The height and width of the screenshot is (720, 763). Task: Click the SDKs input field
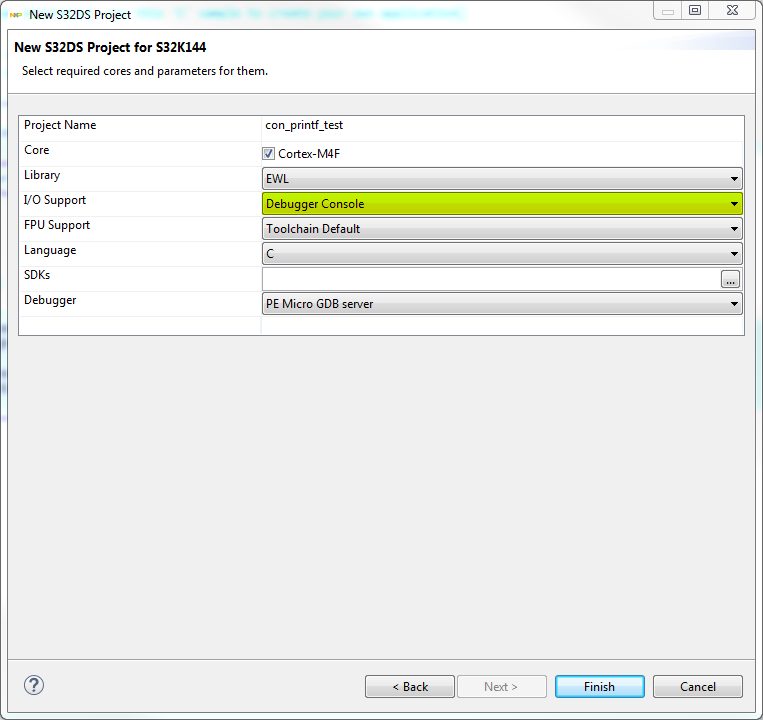coord(490,279)
